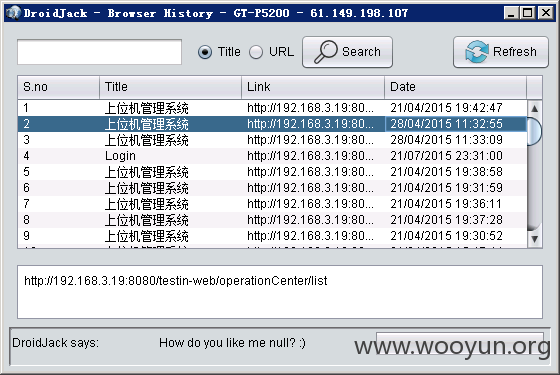Click the link cell in row 5
Viewport: 560px width, 375px height.
(313, 172)
